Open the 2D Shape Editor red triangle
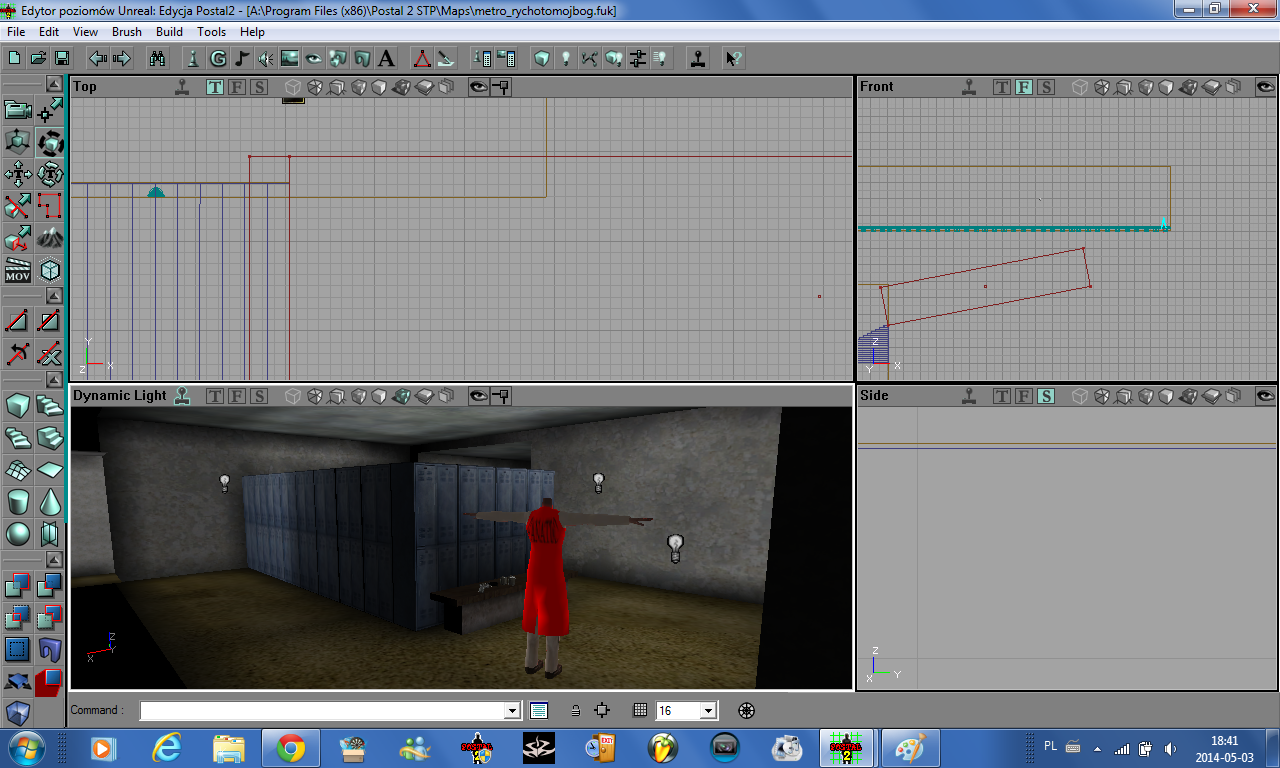The image size is (1280, 768). [423, 58]
